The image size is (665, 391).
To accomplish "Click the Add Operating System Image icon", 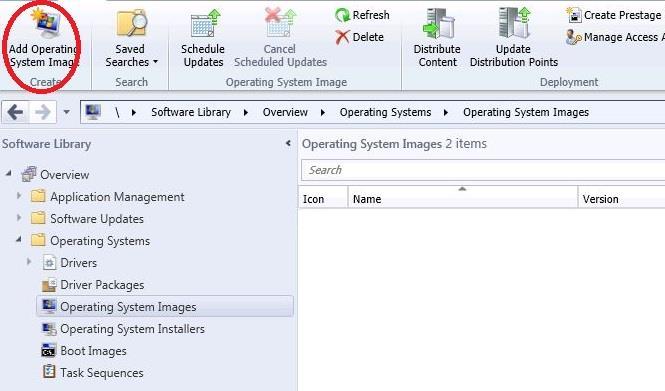I will point(44,24).
